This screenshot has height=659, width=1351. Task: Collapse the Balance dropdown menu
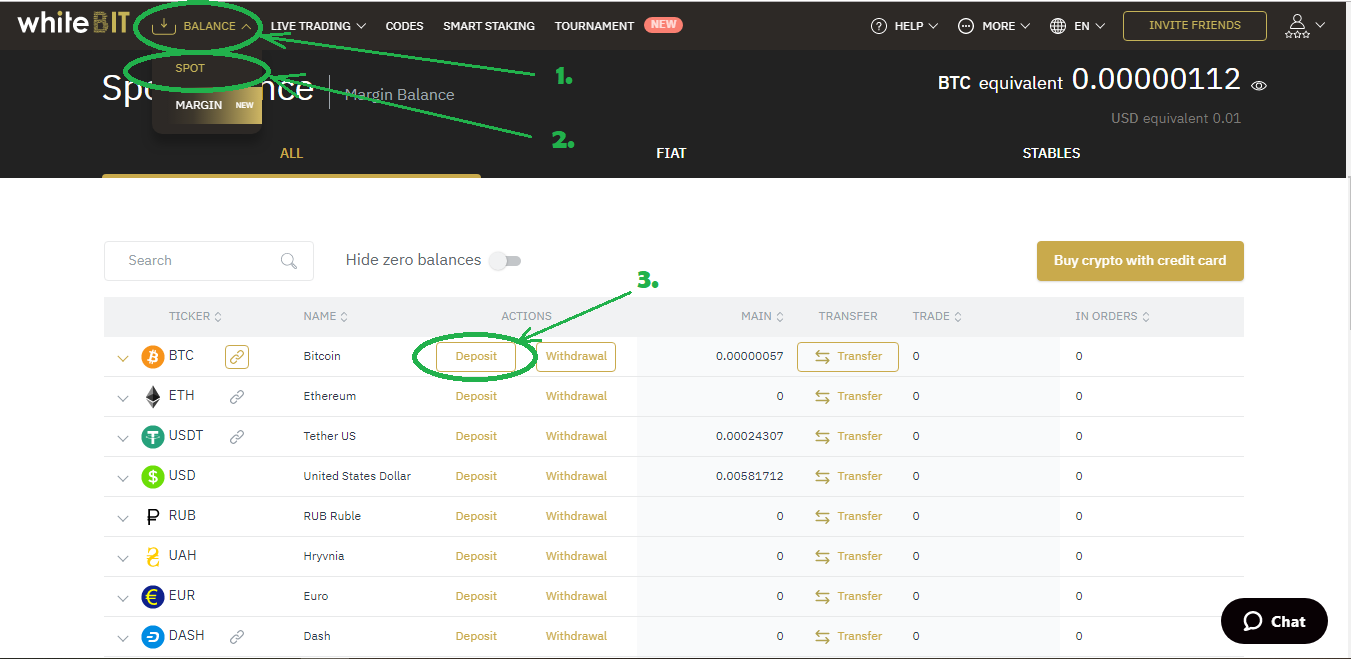click(201, 26)
